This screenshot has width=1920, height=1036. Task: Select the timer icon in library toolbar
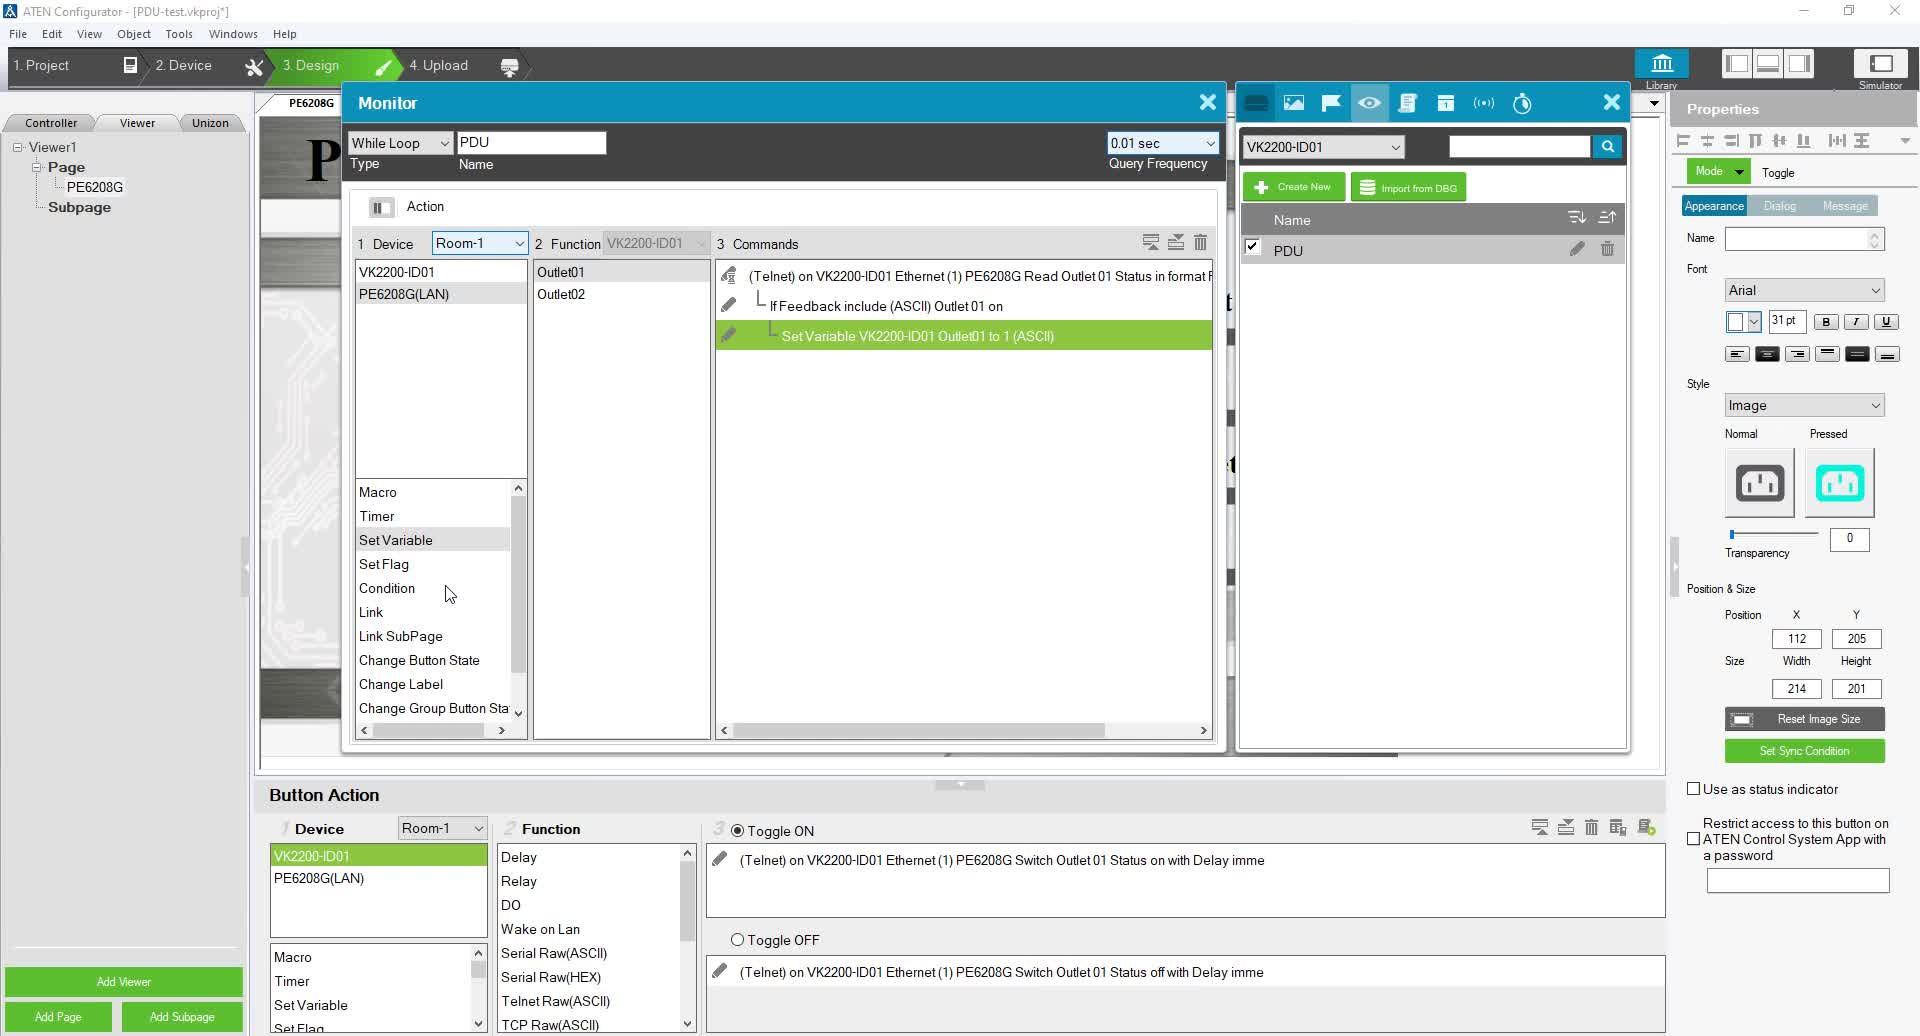1522,103
